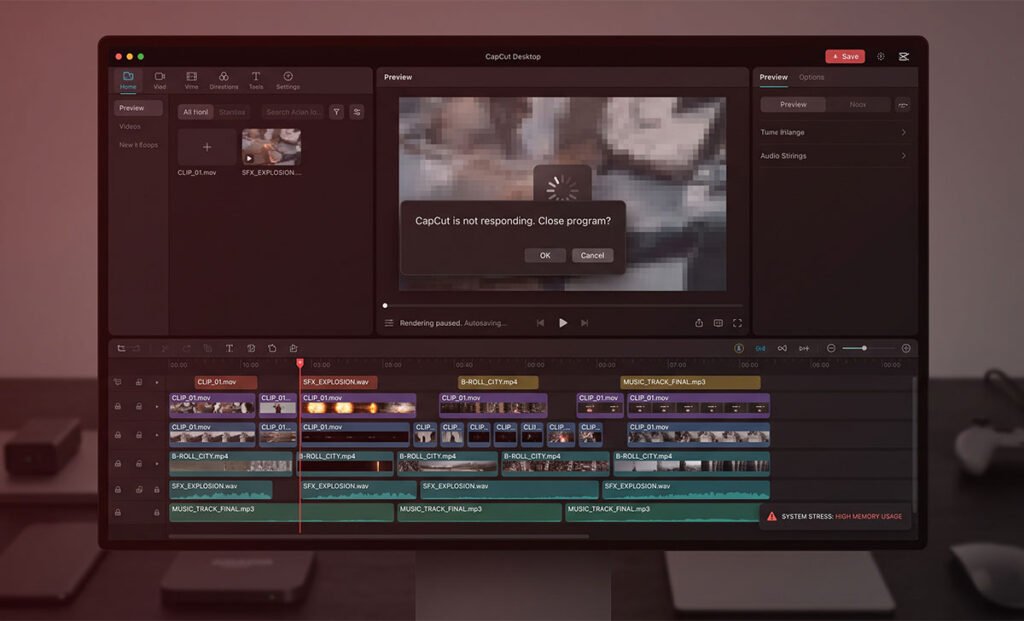Viewport: 1024px width, 621px height.
Task: Toggle leftmost lock on B-ROLL_CITY.mp4 track
Action: [118, 464]
